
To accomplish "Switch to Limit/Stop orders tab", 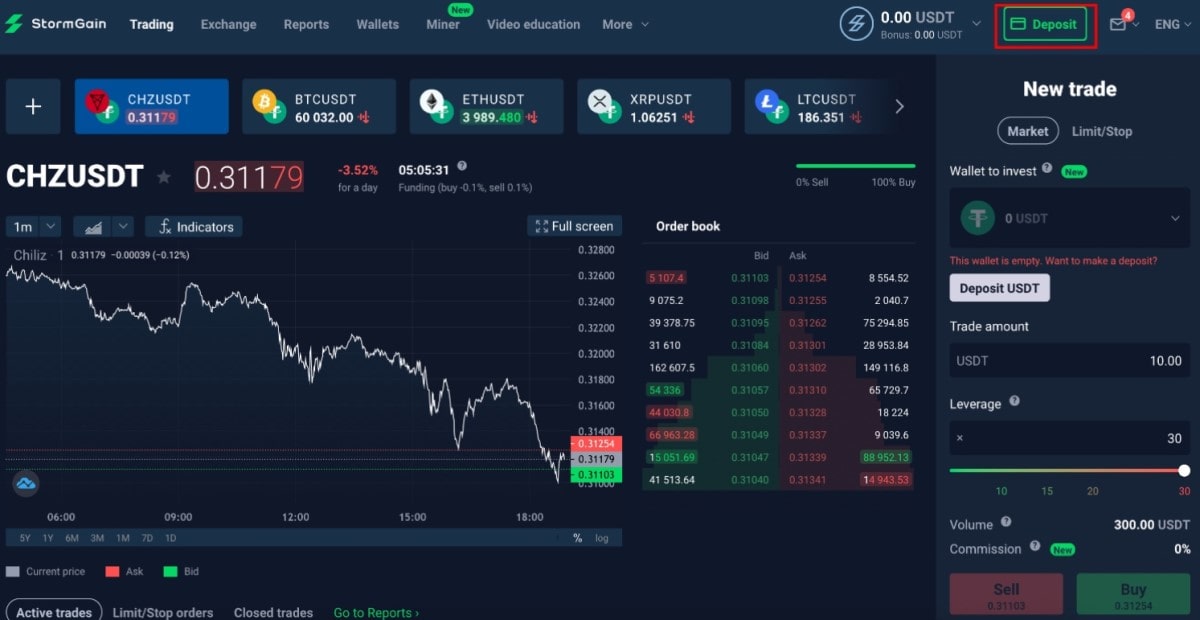I will (163, 612).
